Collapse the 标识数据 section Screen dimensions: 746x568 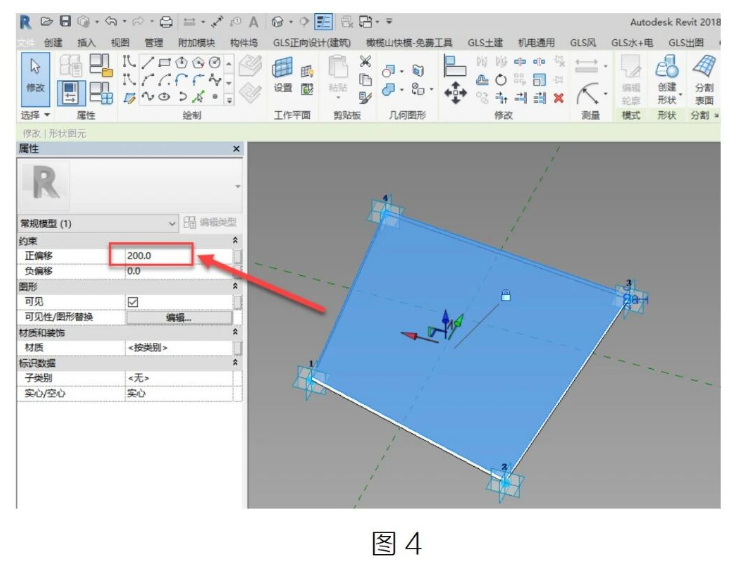point(235,362)
